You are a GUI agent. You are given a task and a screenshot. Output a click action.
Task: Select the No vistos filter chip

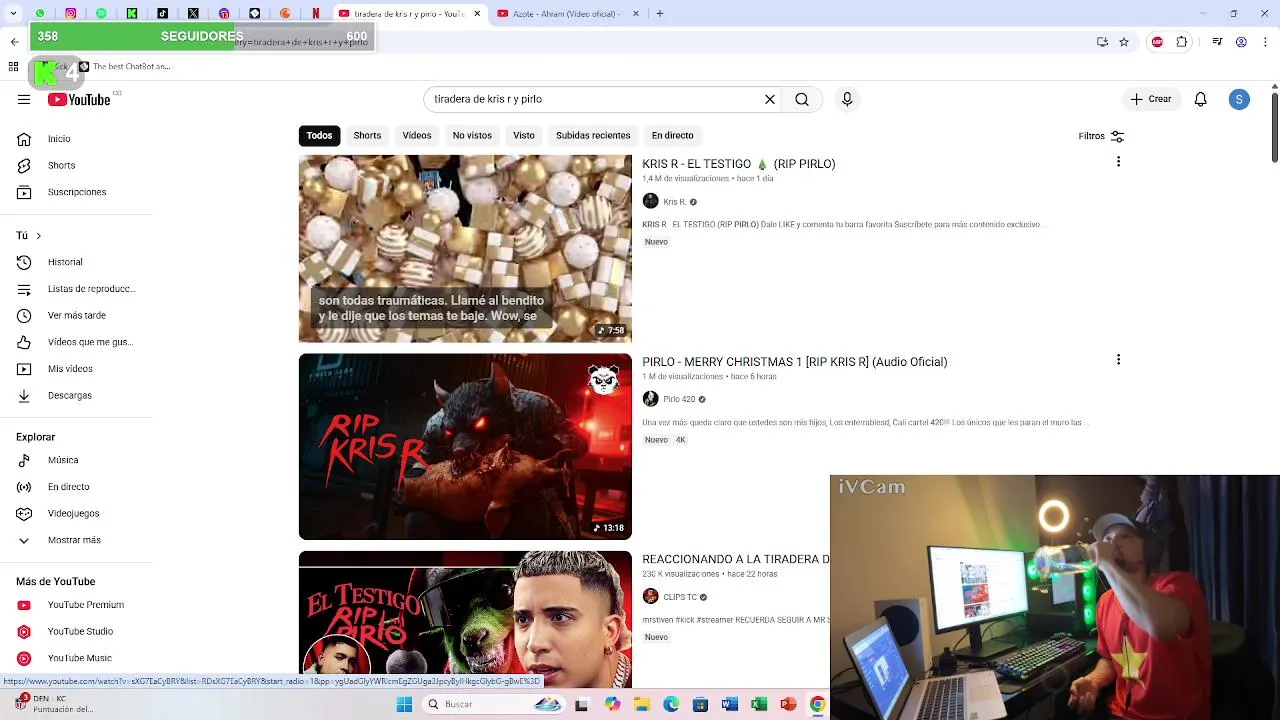pyautogui.click(x=472, y=135)
